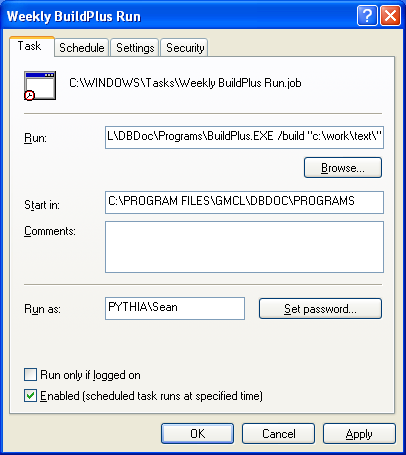Viewport: 406px width, 455px height.
Task: Open the Settings tab
Action: coord(135,48)
